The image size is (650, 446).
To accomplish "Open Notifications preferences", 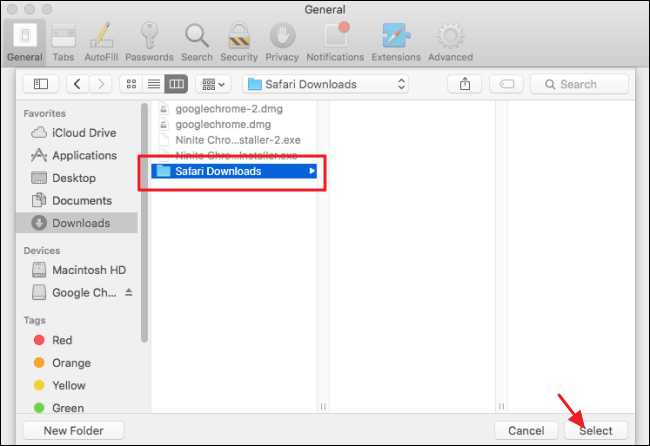I will click(x=335, y=42).
